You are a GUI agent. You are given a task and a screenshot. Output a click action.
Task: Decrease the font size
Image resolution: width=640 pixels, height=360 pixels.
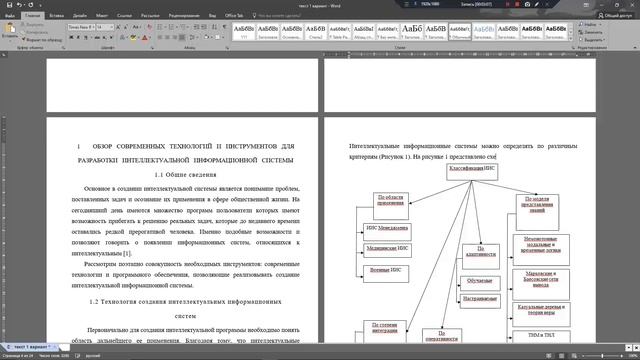tap(125, 27)
